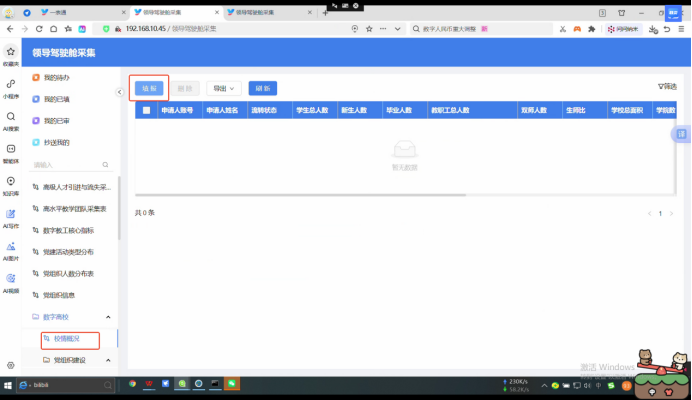Reload the page with refresh icon
The image size is (692, 400).
39,29
